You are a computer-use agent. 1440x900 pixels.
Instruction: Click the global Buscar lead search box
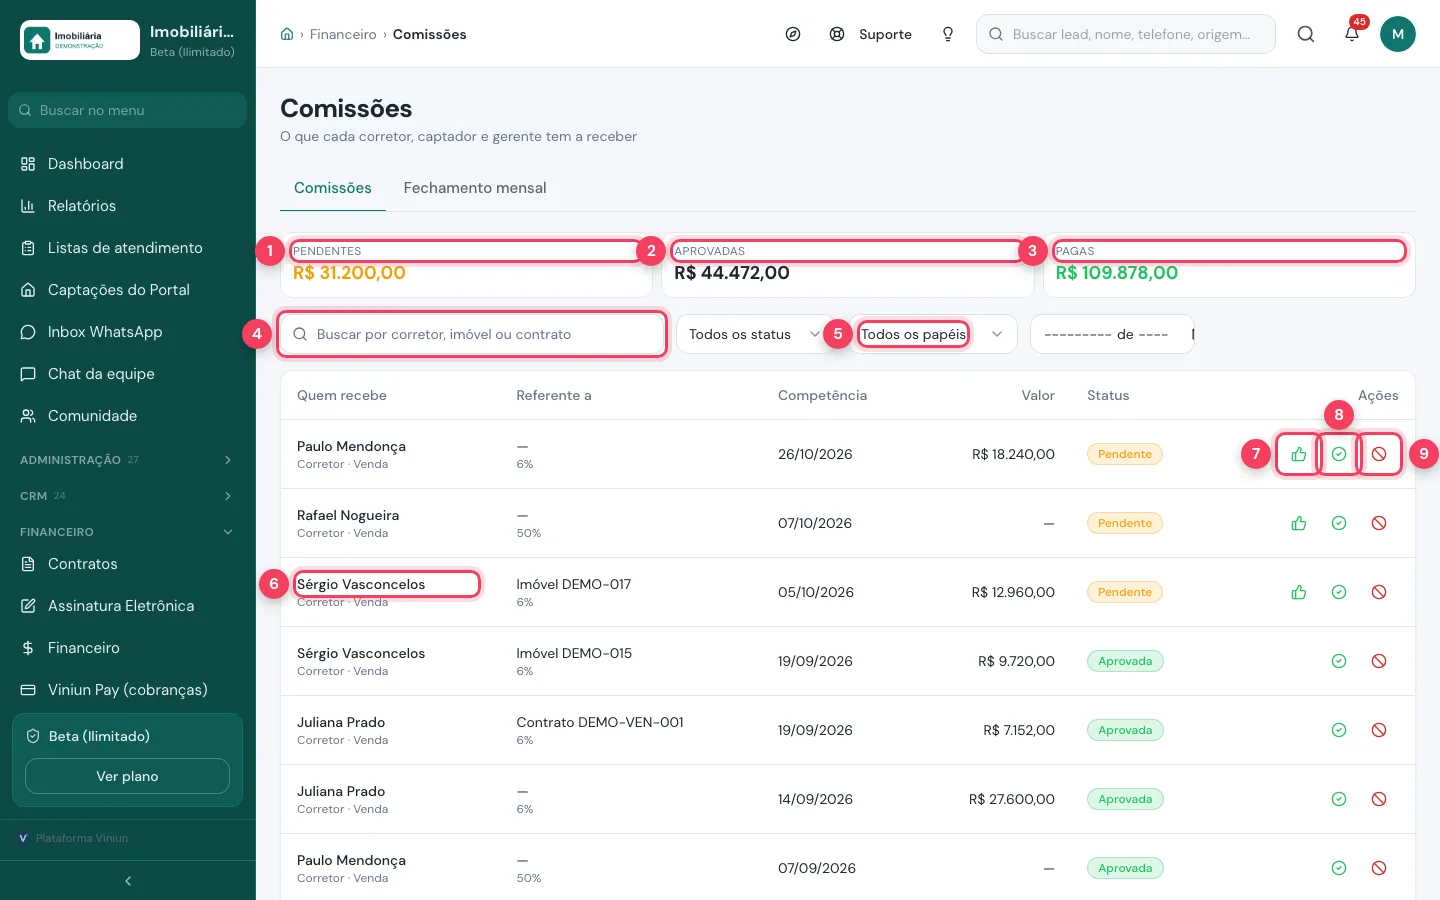(1126, 34)
